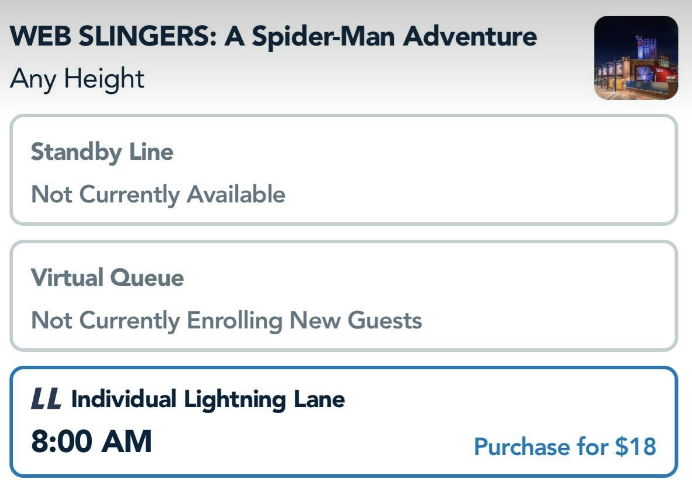Click the Standby Line heading
Image resolution: width=692 pixels, height=493 pixels.
point(102,152)
